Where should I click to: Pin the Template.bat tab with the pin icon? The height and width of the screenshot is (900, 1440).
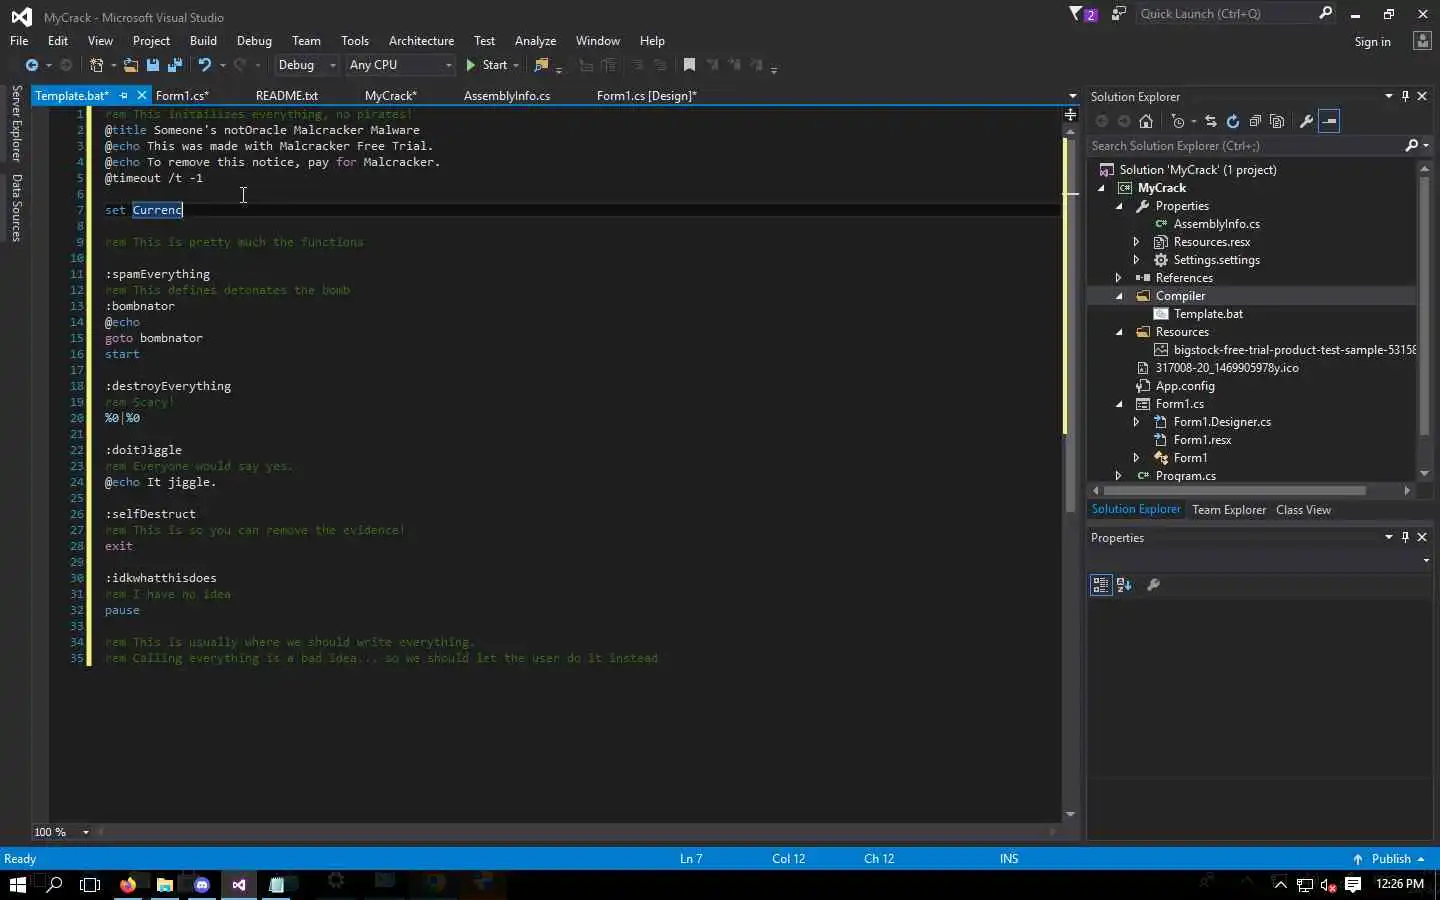(x=124, y=96)
